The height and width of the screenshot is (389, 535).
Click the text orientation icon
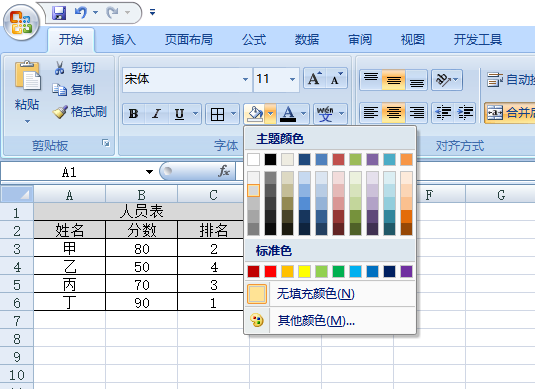tap(443, 80)
